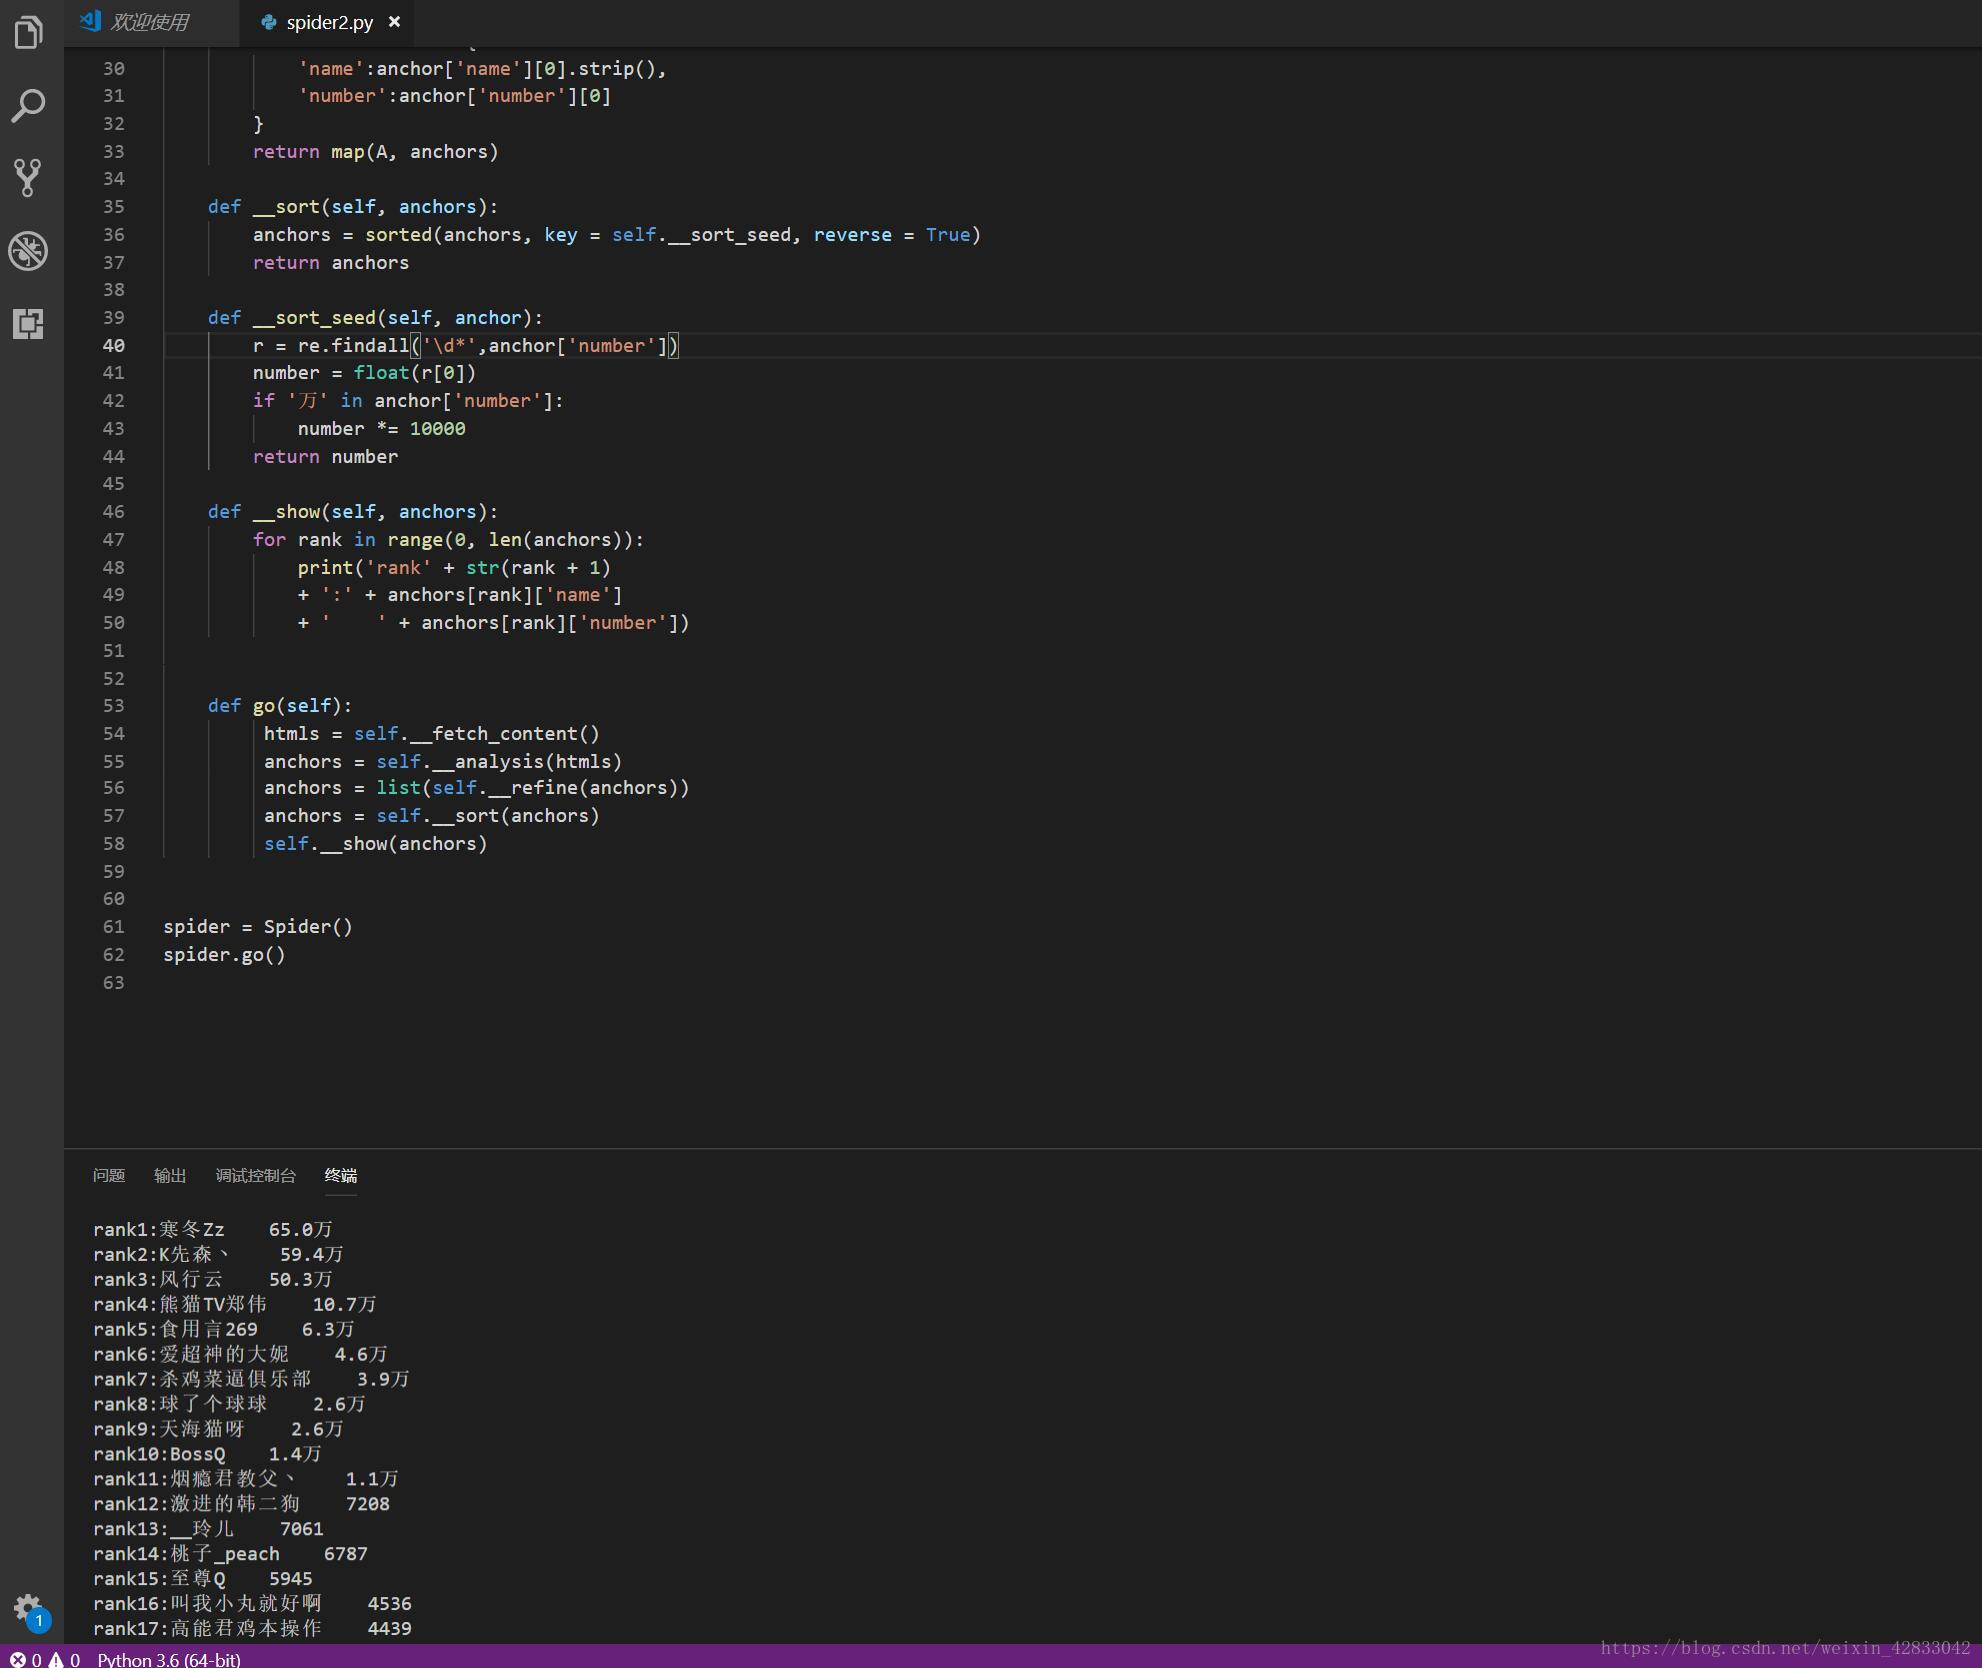Switch to the 输出 output panel tab
The width and height of the screenshot is (1982, 1668).
[170, 1175]
